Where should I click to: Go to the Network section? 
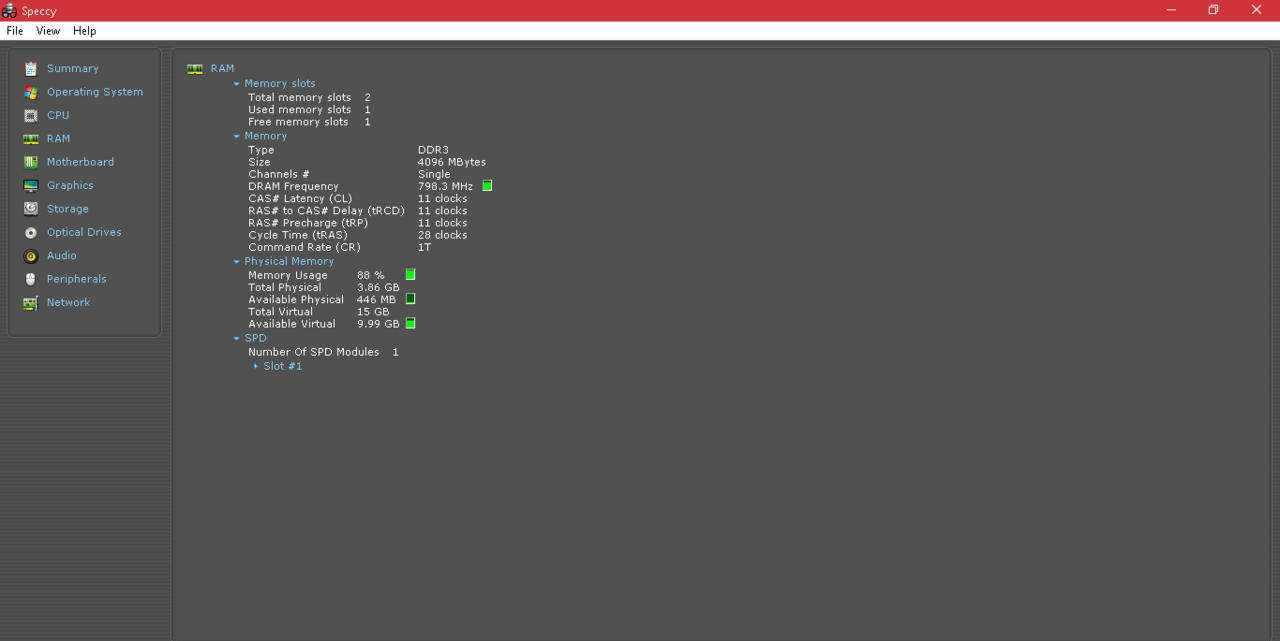68,302
